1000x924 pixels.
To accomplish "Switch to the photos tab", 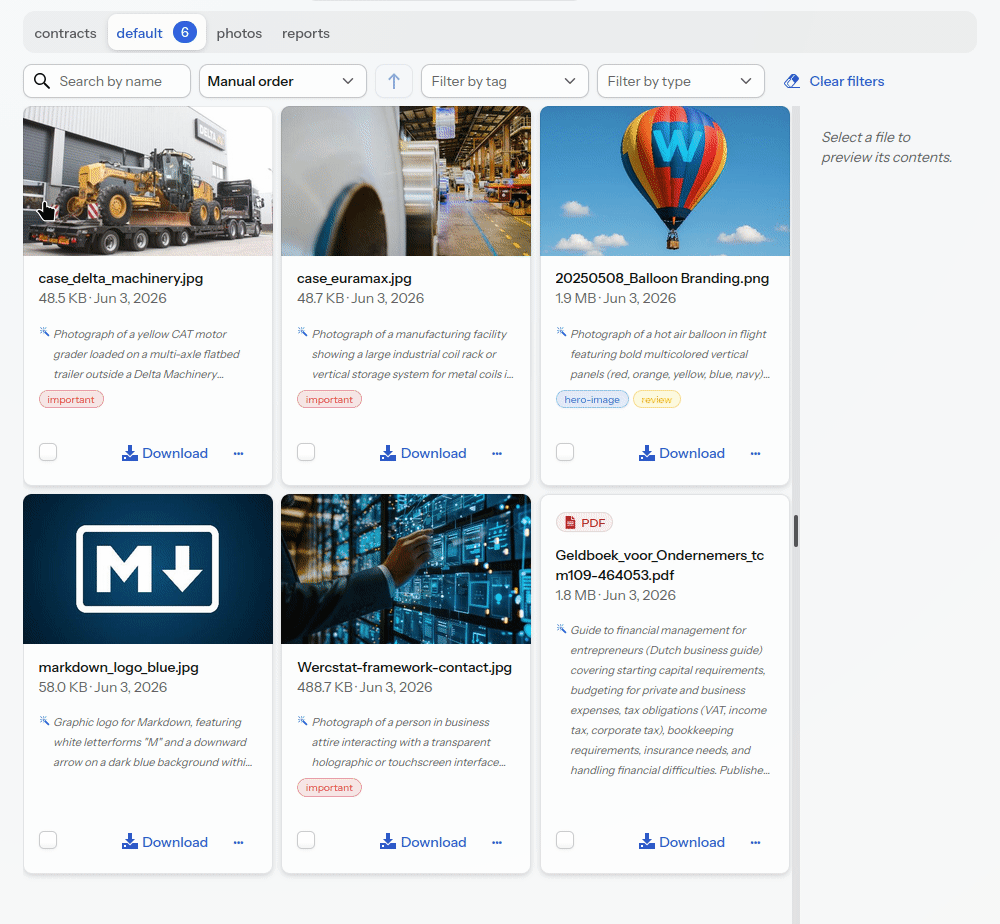I will [239, 33].
